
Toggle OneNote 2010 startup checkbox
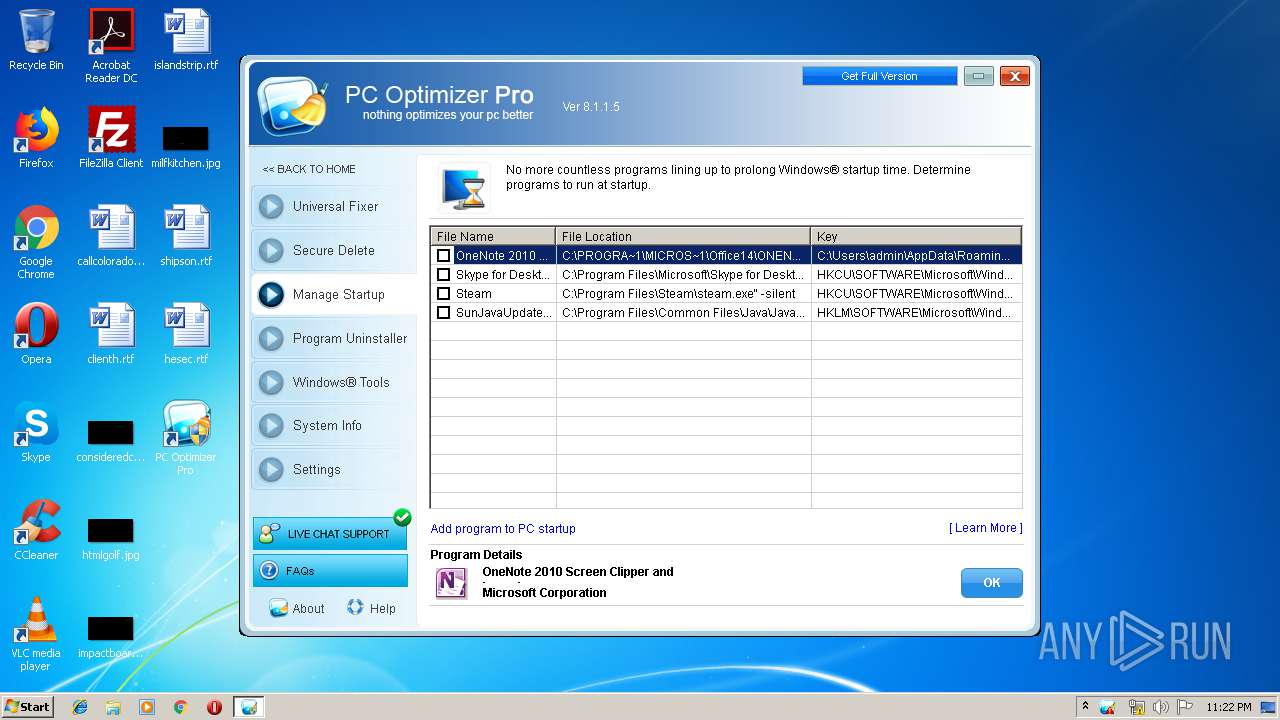tap(443, 256)
